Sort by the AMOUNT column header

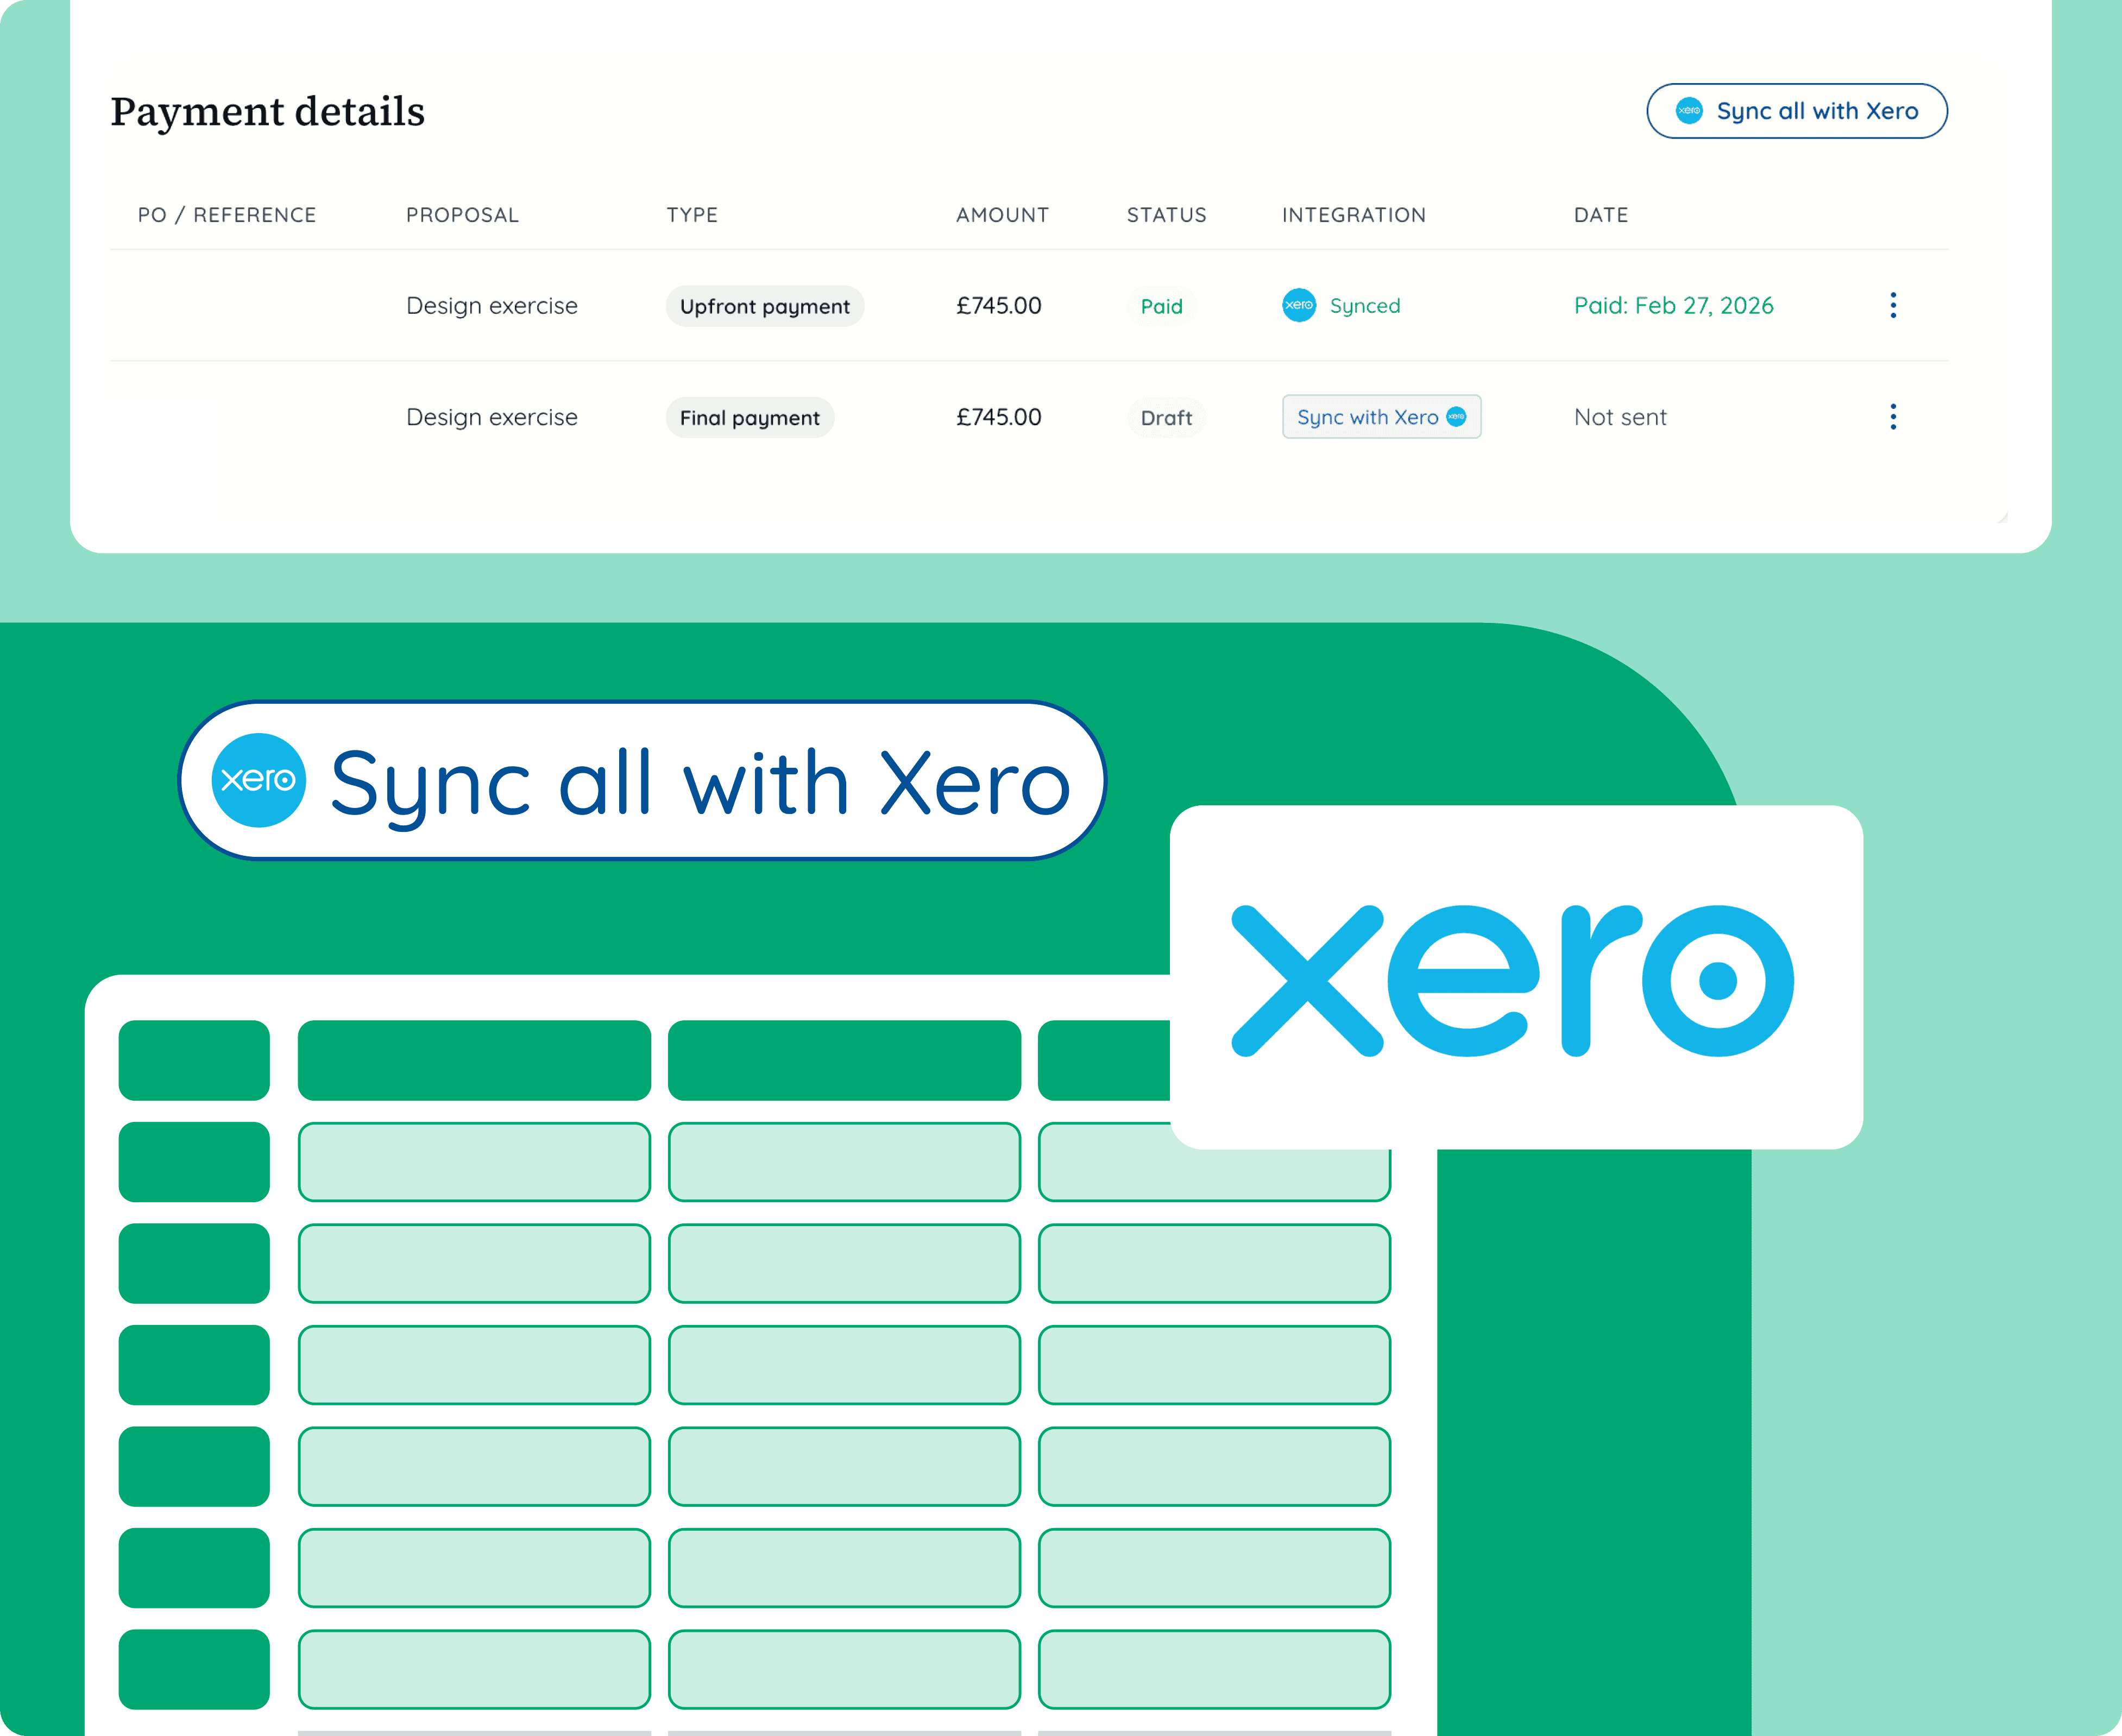(x=1002, y=215)
